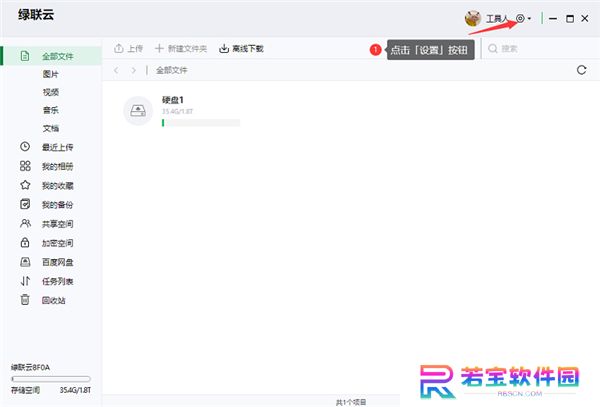
Task: Click the 上传 upload button
Action: [x=129, y=49]
